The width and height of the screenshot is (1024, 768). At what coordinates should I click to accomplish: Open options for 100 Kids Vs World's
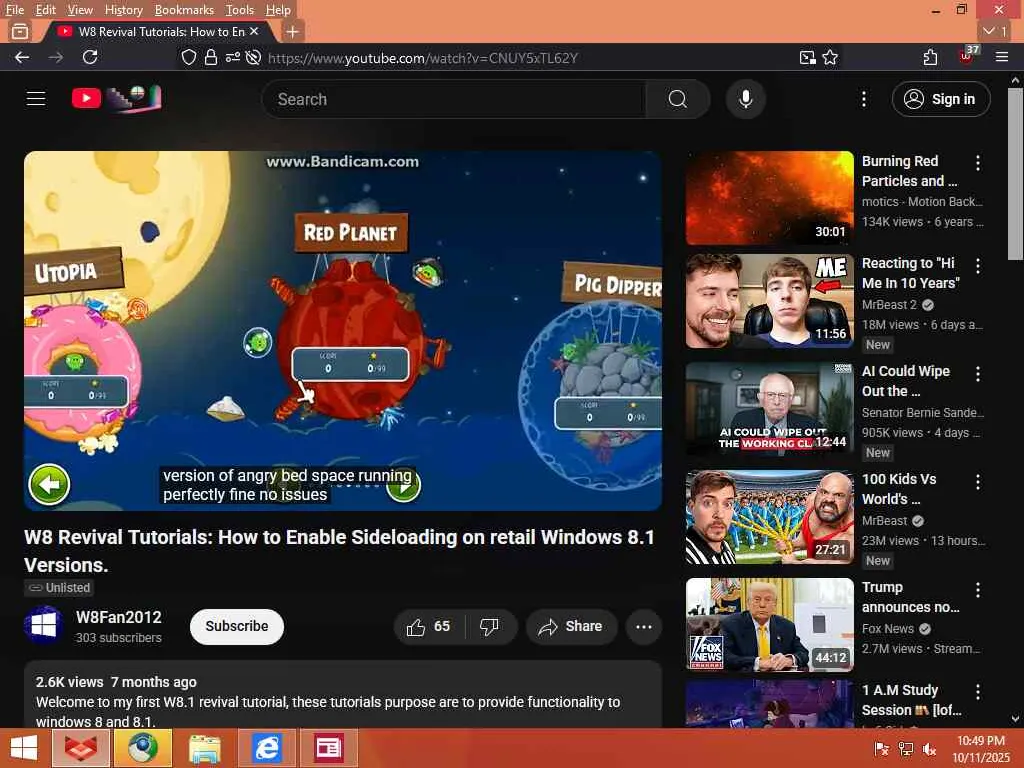(978, 482)
